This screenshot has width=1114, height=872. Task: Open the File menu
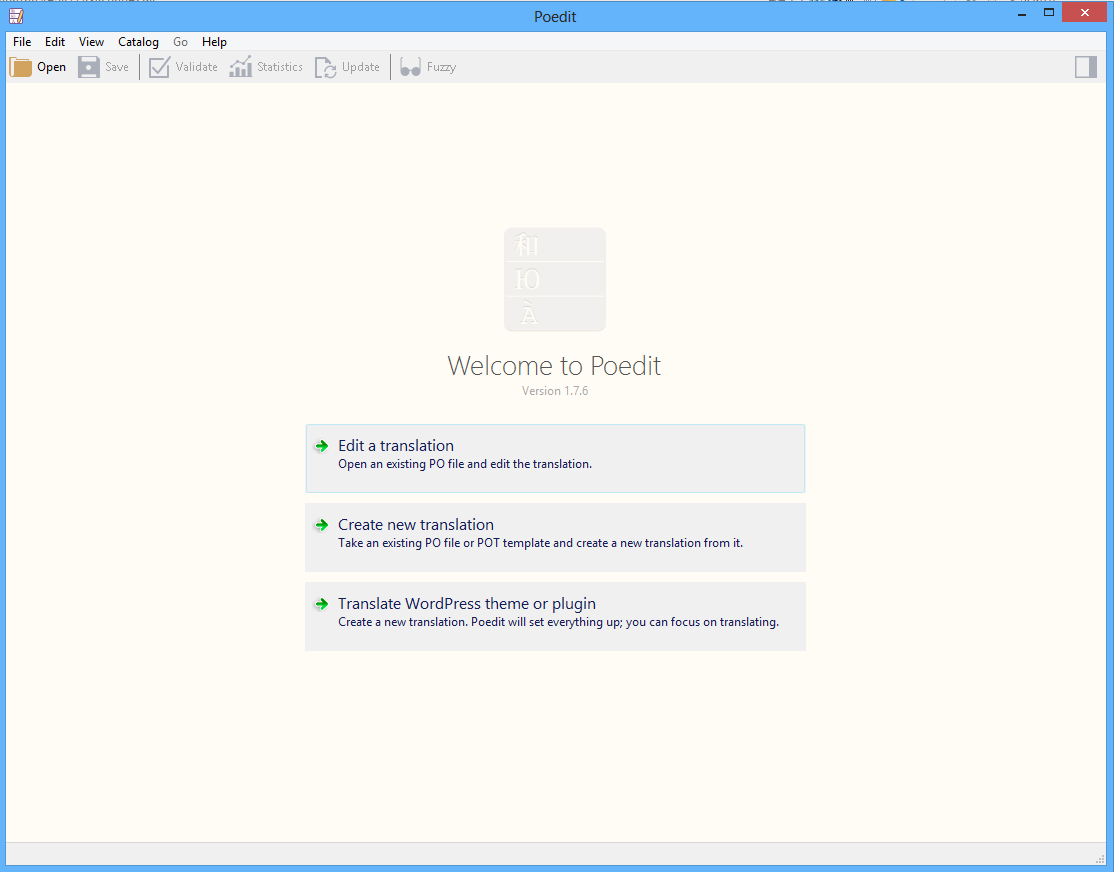22,42
